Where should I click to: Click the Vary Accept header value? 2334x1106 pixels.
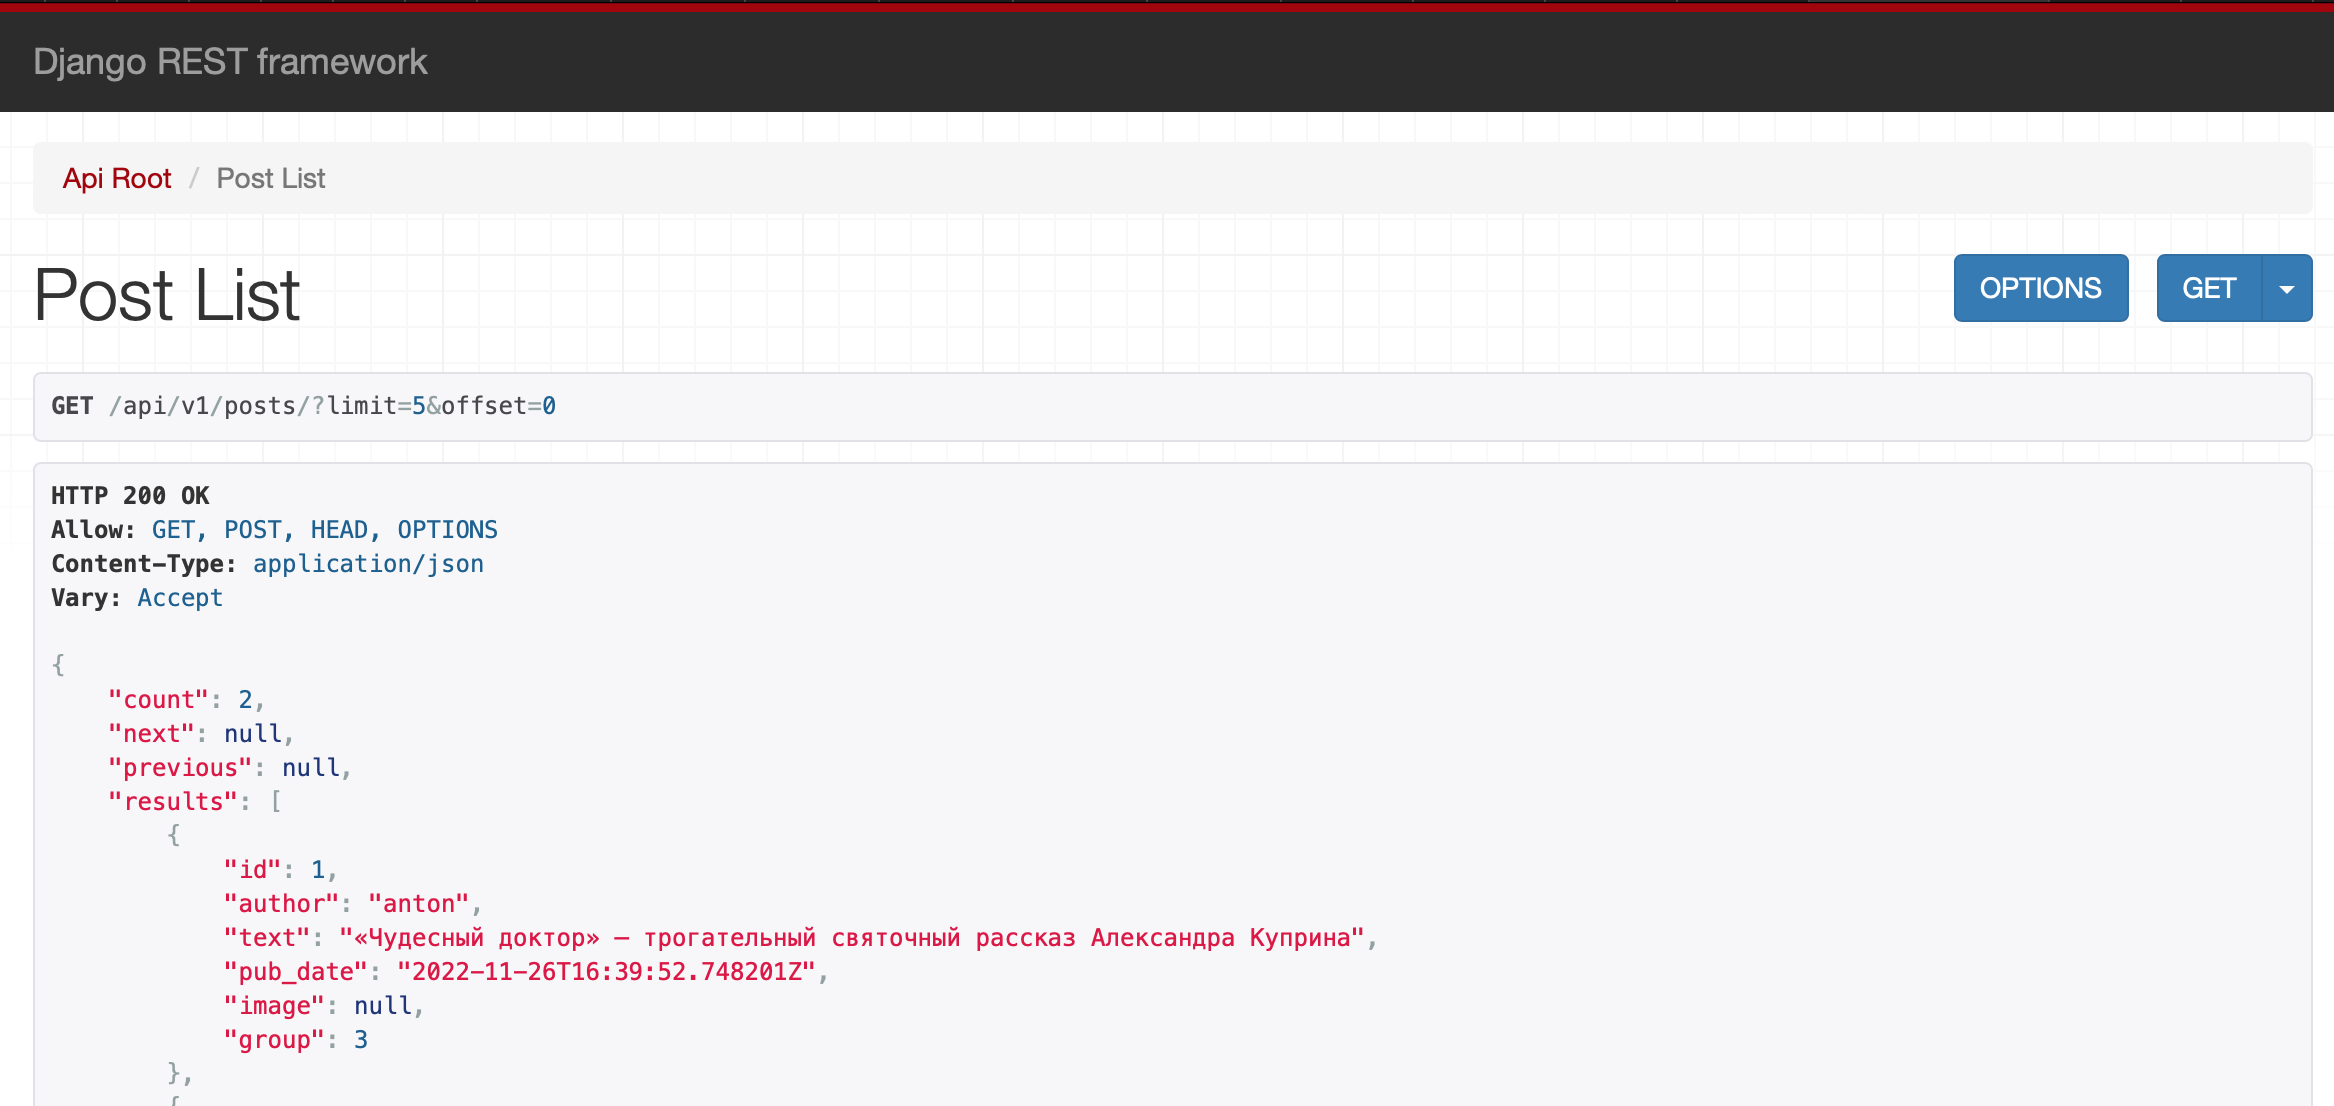[x=180, y=598]
